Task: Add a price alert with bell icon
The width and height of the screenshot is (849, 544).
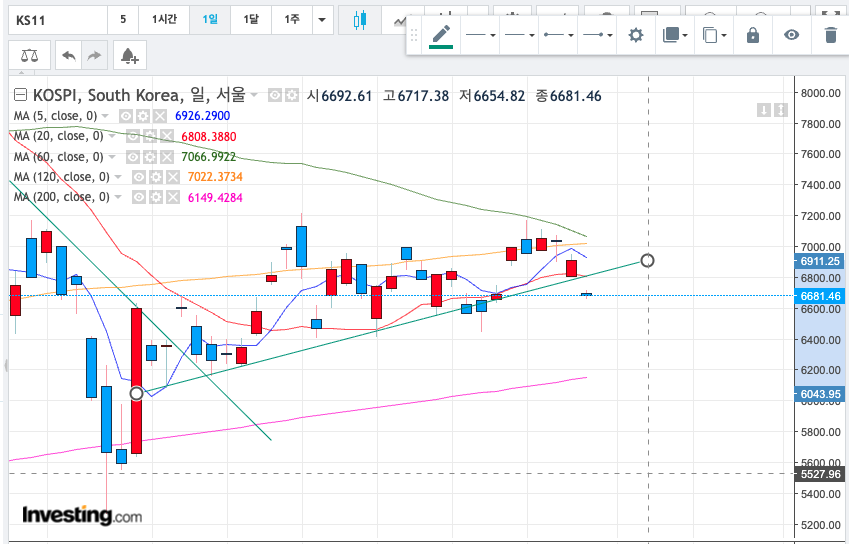Action: (x=130, y=55)
